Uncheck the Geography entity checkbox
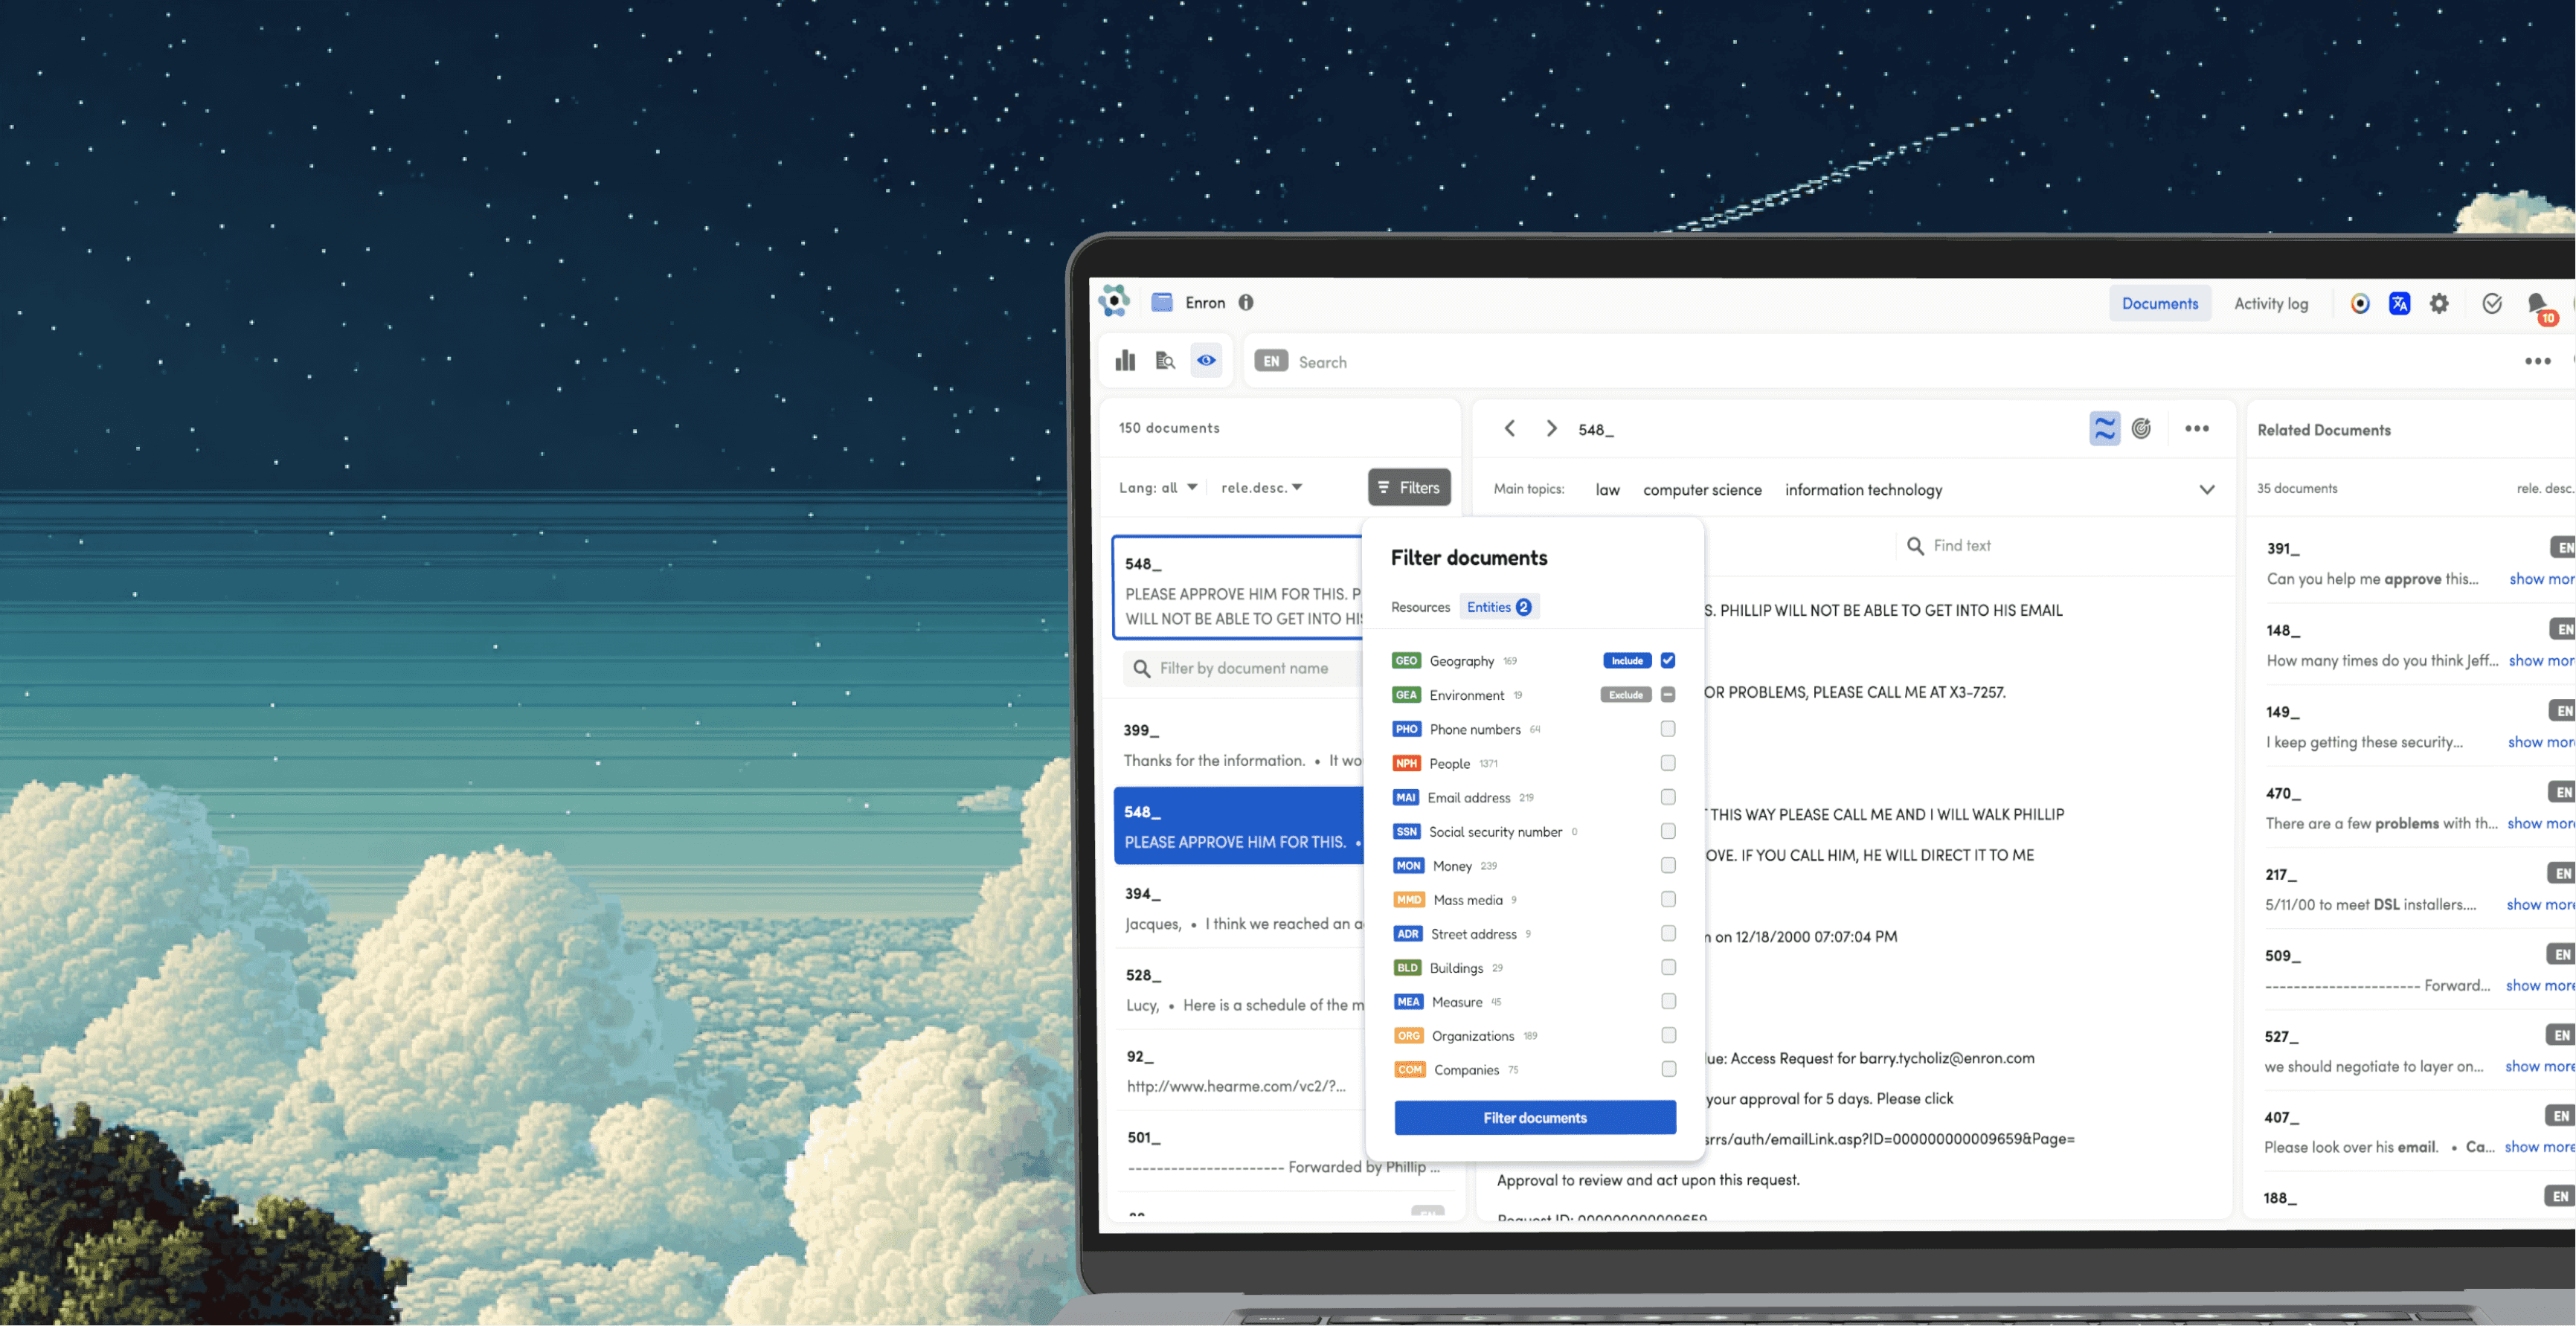The width and height of the screenshot is (2576, 1326). [1667, 660]
